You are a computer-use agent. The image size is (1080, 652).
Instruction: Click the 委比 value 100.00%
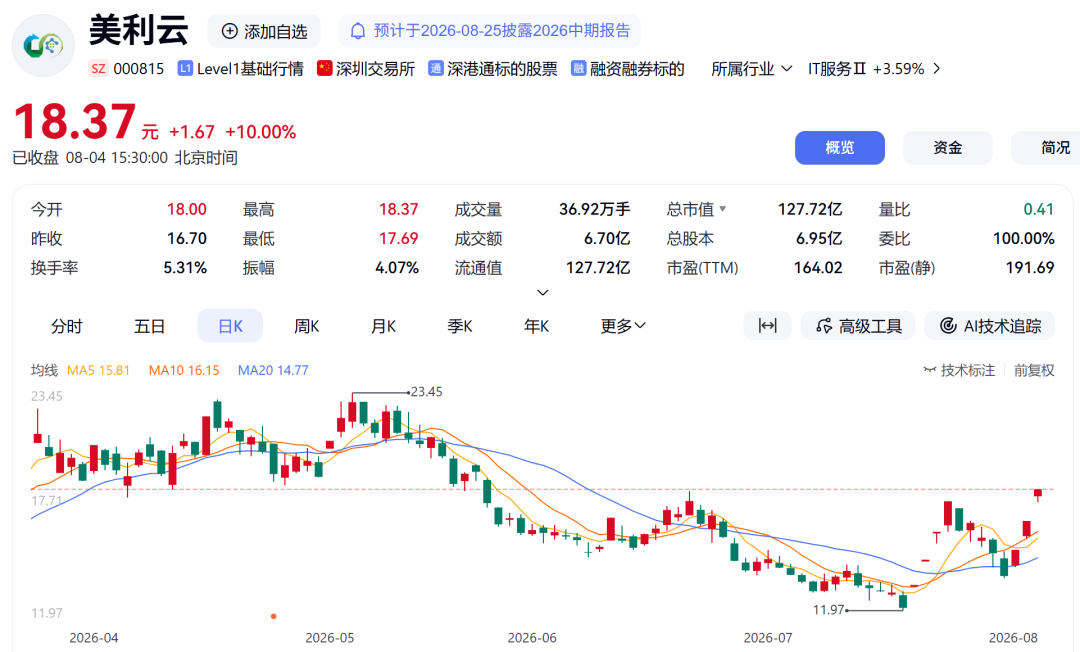1024,238
